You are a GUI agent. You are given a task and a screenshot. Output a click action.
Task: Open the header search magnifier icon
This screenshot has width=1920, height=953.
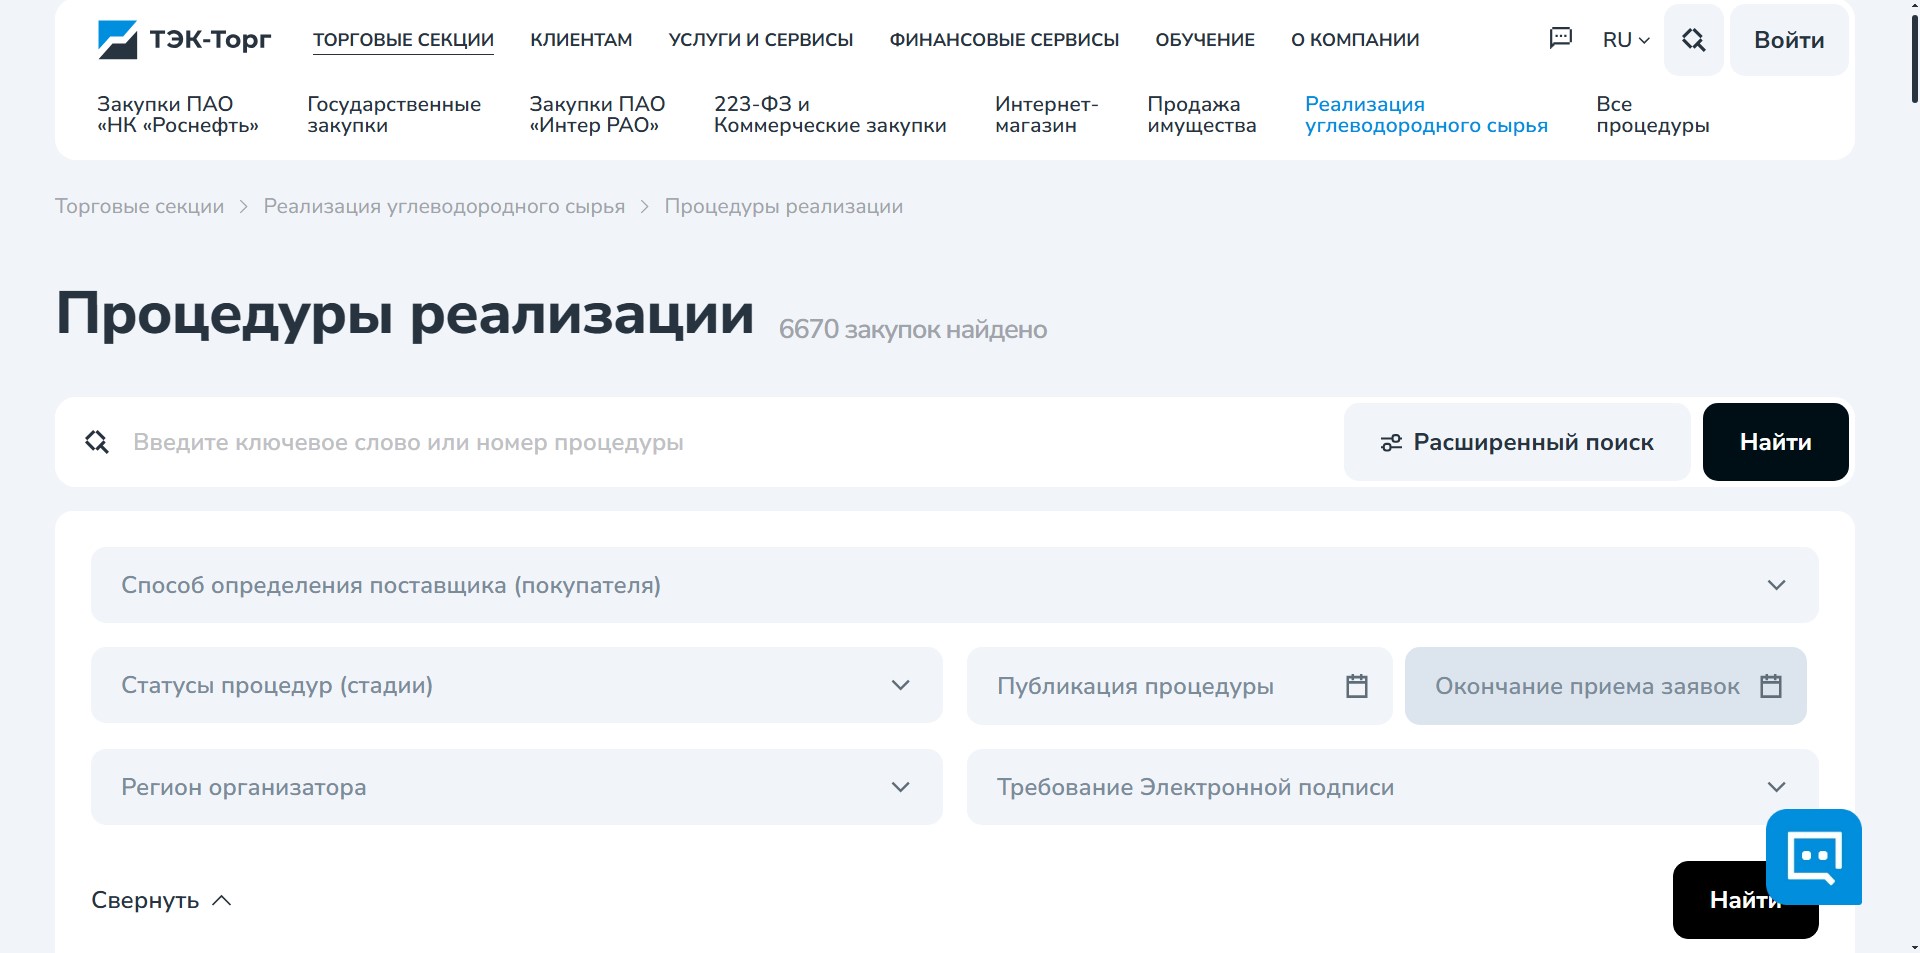1693,40
